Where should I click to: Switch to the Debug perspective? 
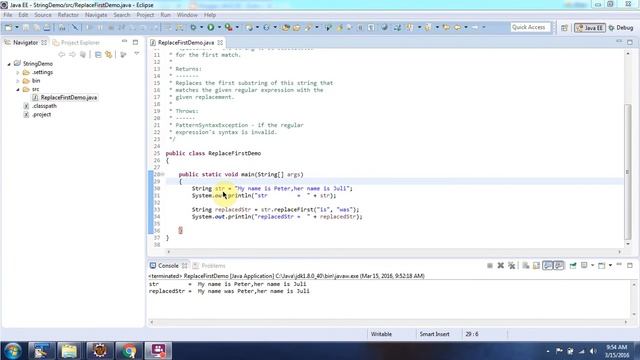pos(621,28)
